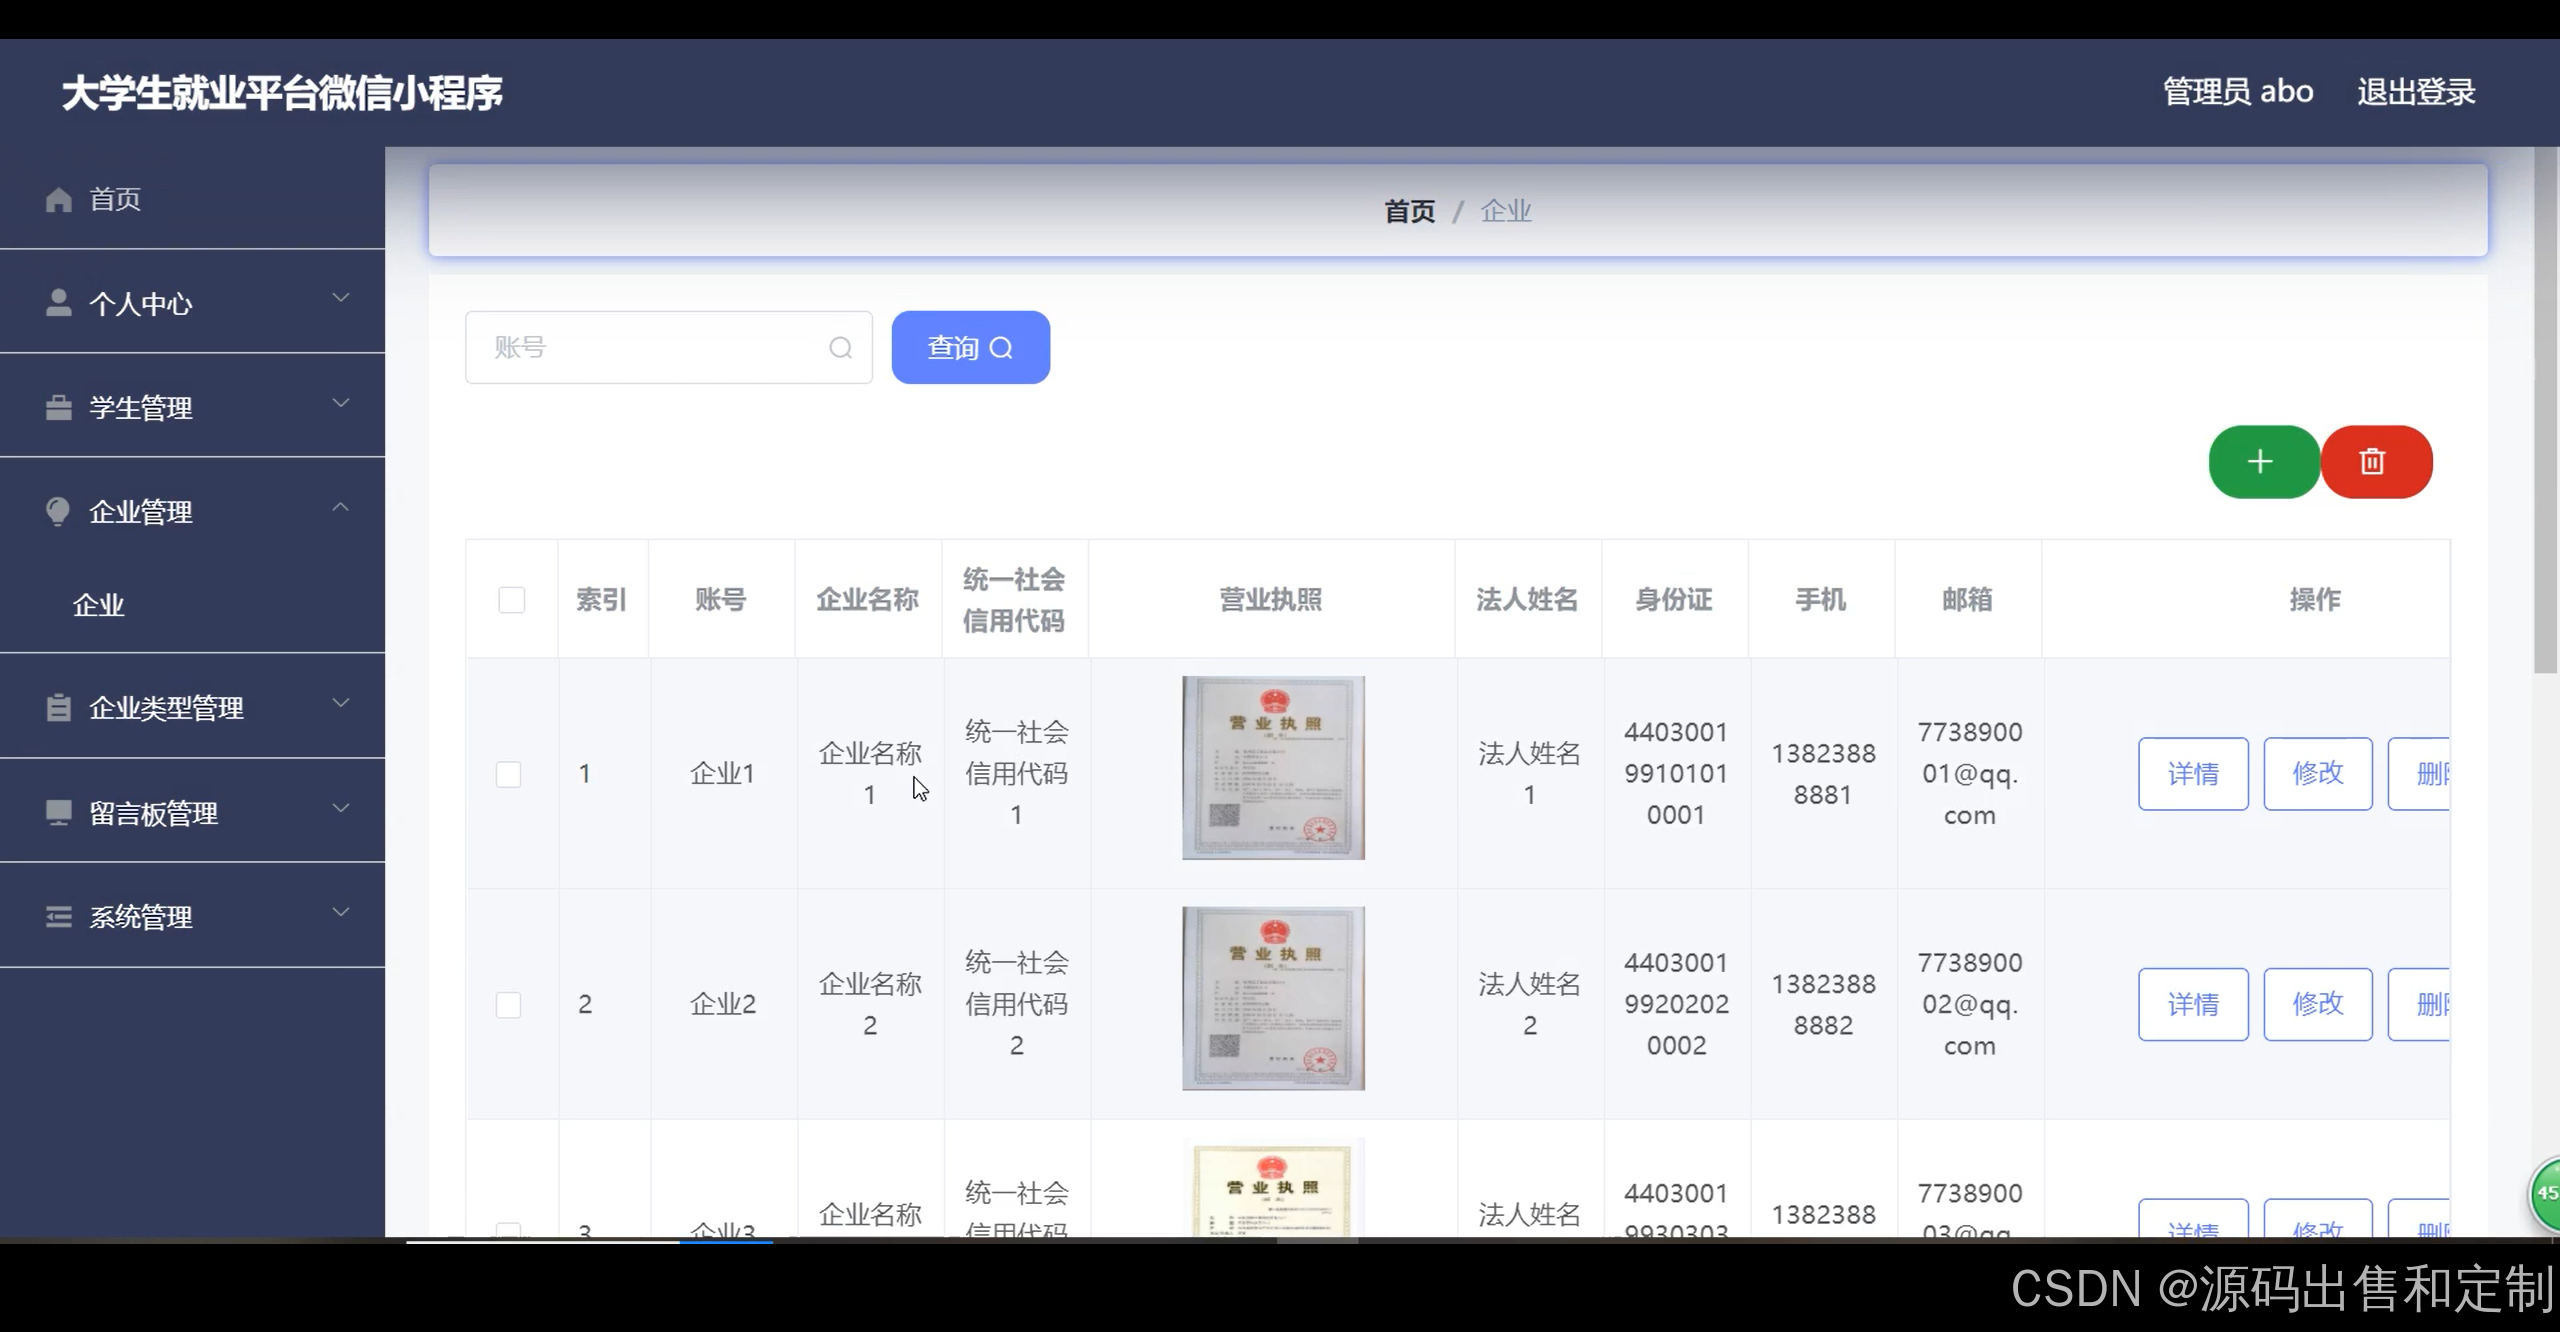The width and height of the screenshot is (2560, 1332).
Task: Expand the 学生管理 menu chevron
Action: point(341,402)
